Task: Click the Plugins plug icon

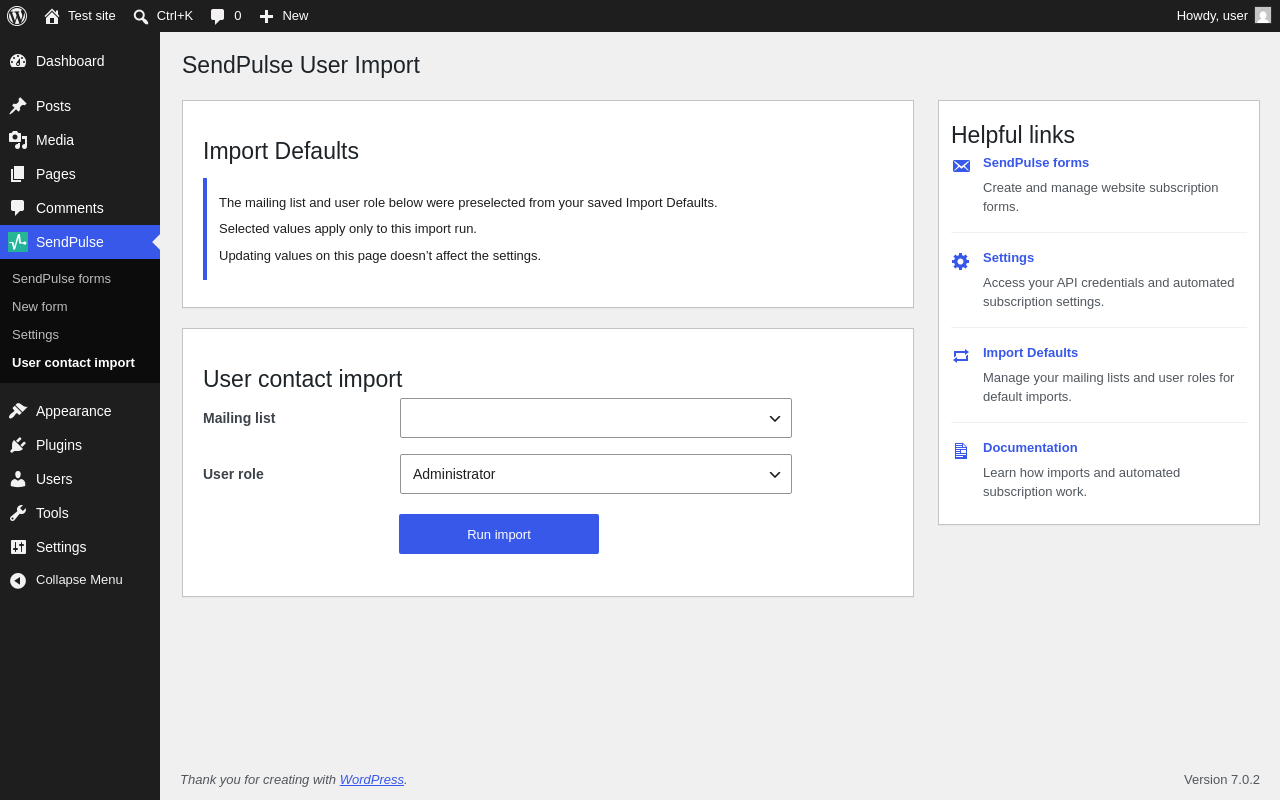Action: 18,445
